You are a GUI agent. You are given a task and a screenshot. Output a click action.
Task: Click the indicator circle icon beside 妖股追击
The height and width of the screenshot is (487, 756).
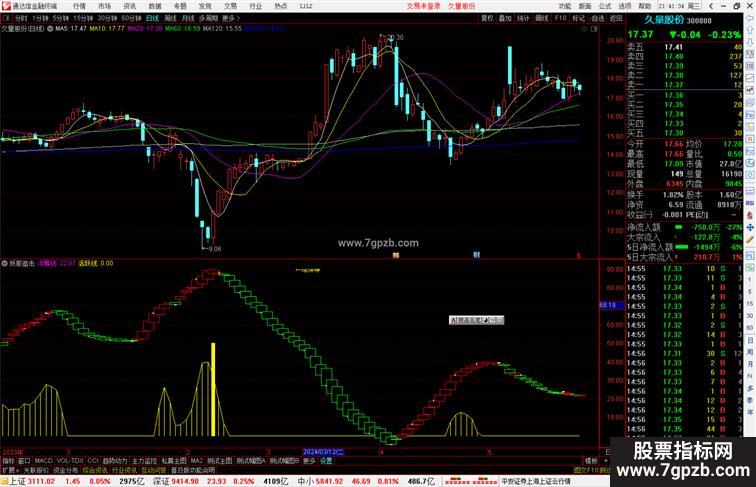tap(5, 264)
